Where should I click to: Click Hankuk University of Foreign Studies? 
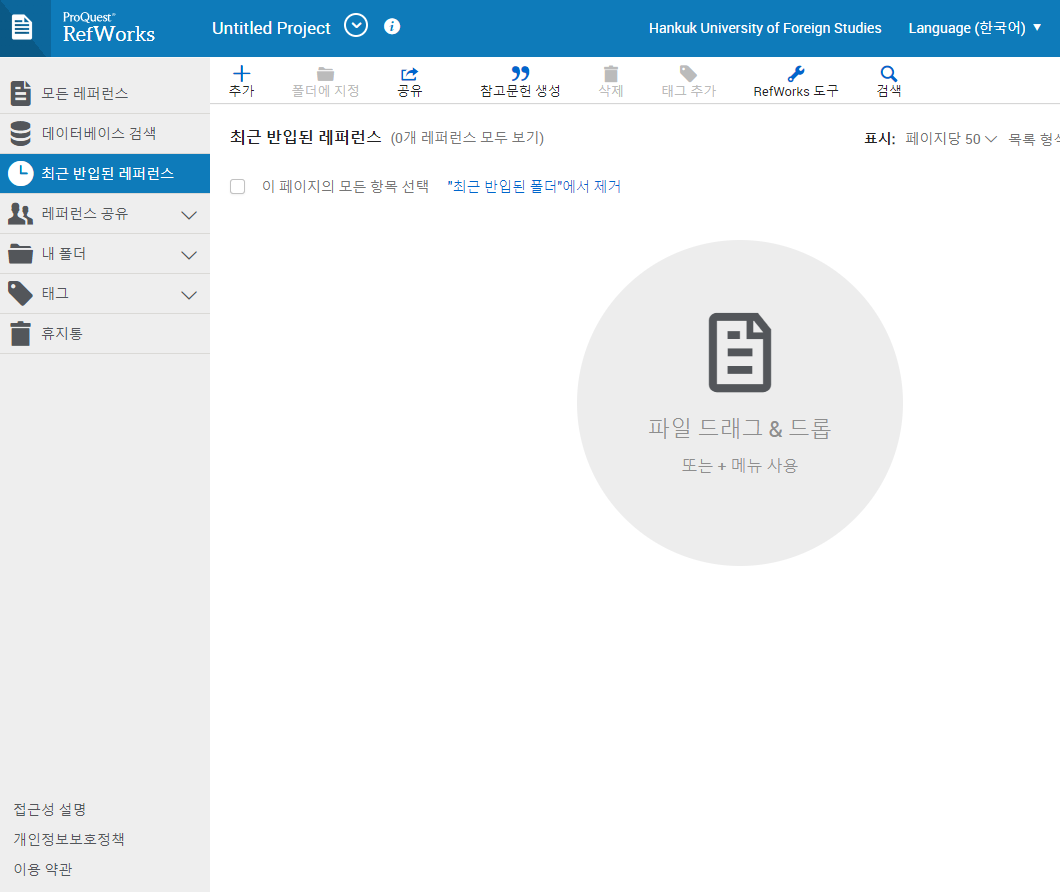tap(765, 28)
